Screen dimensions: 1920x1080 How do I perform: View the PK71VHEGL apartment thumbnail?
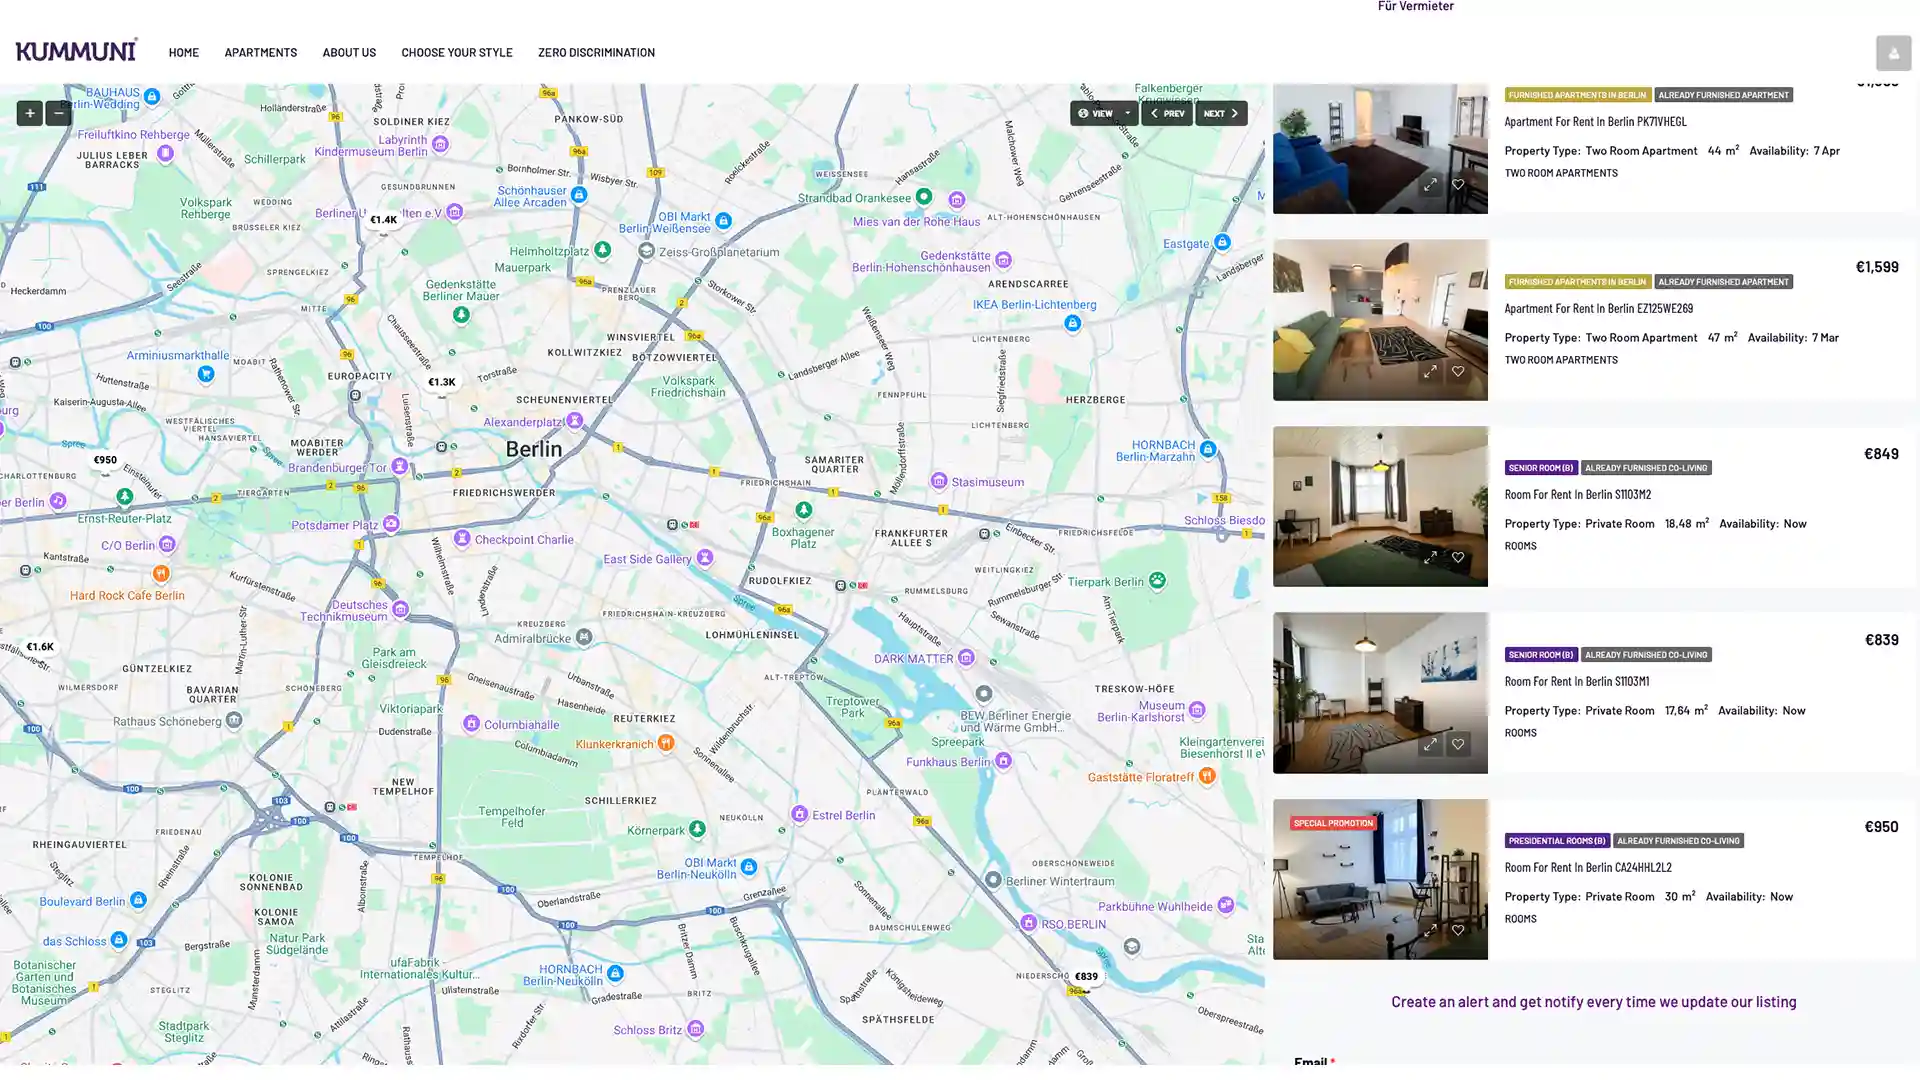click(x=1379, y=149)
